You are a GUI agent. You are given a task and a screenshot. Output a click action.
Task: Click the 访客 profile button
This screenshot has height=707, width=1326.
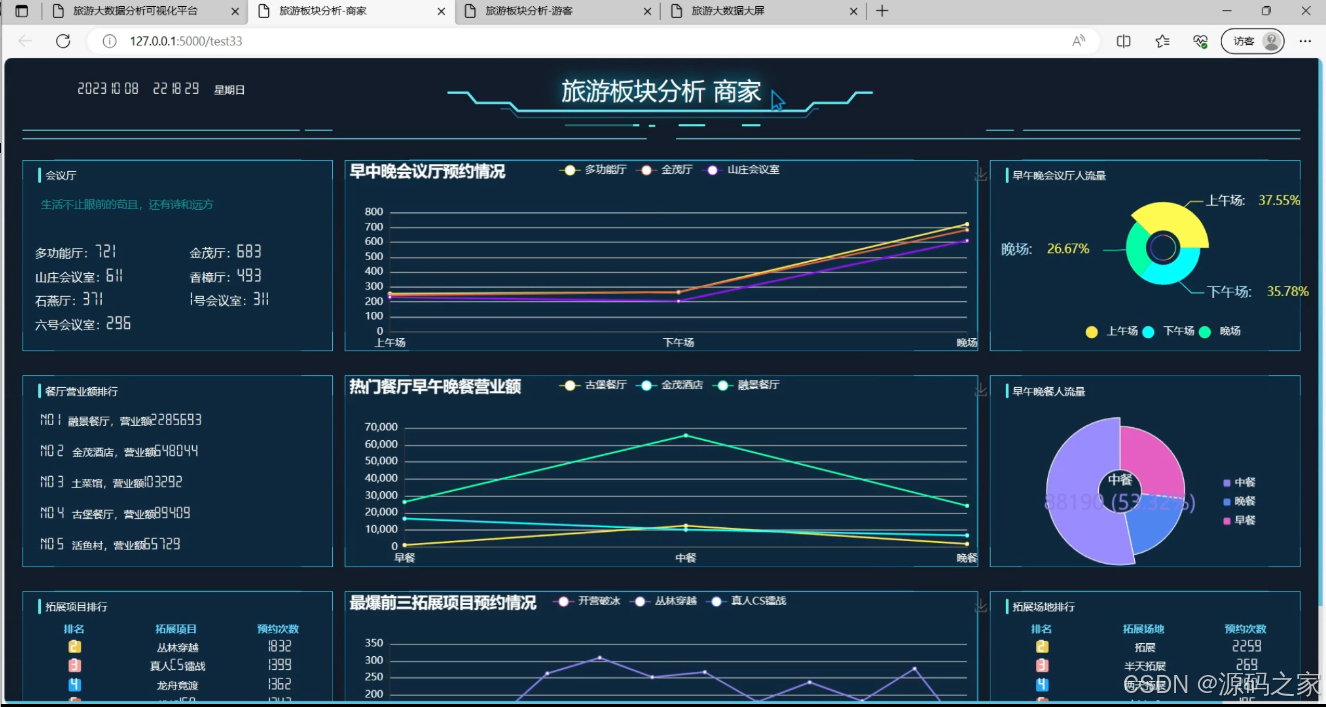(1253, 41)
